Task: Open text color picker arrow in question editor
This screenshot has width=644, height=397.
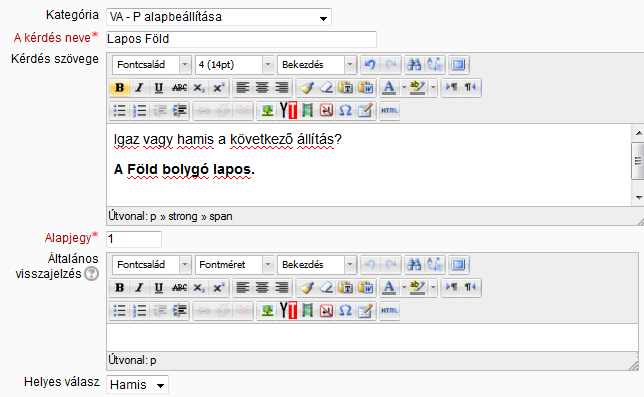Action: [x=404, y=88]
